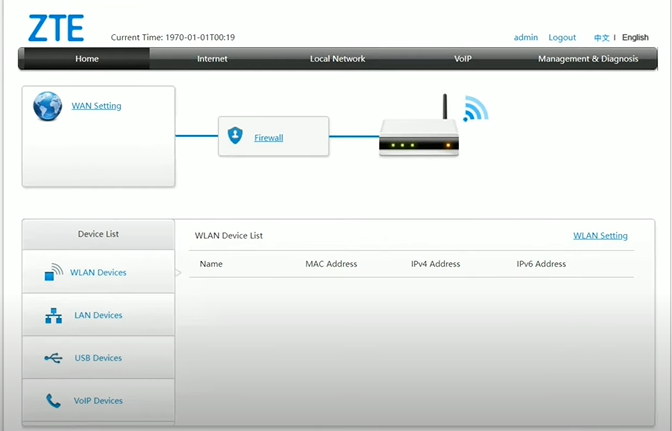
Task: Open the Home tab
Action: click(x=87, y=59)
